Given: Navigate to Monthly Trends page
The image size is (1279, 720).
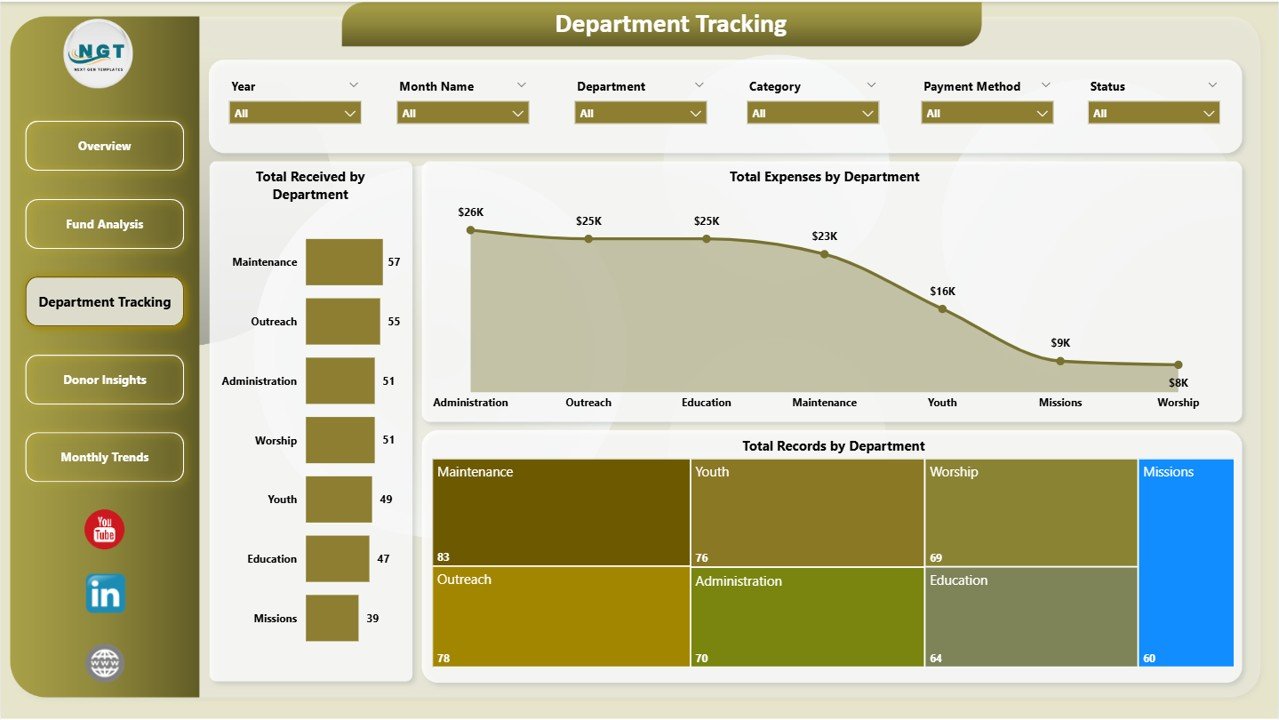Looking at the screenshot, I should click(105, 457).
